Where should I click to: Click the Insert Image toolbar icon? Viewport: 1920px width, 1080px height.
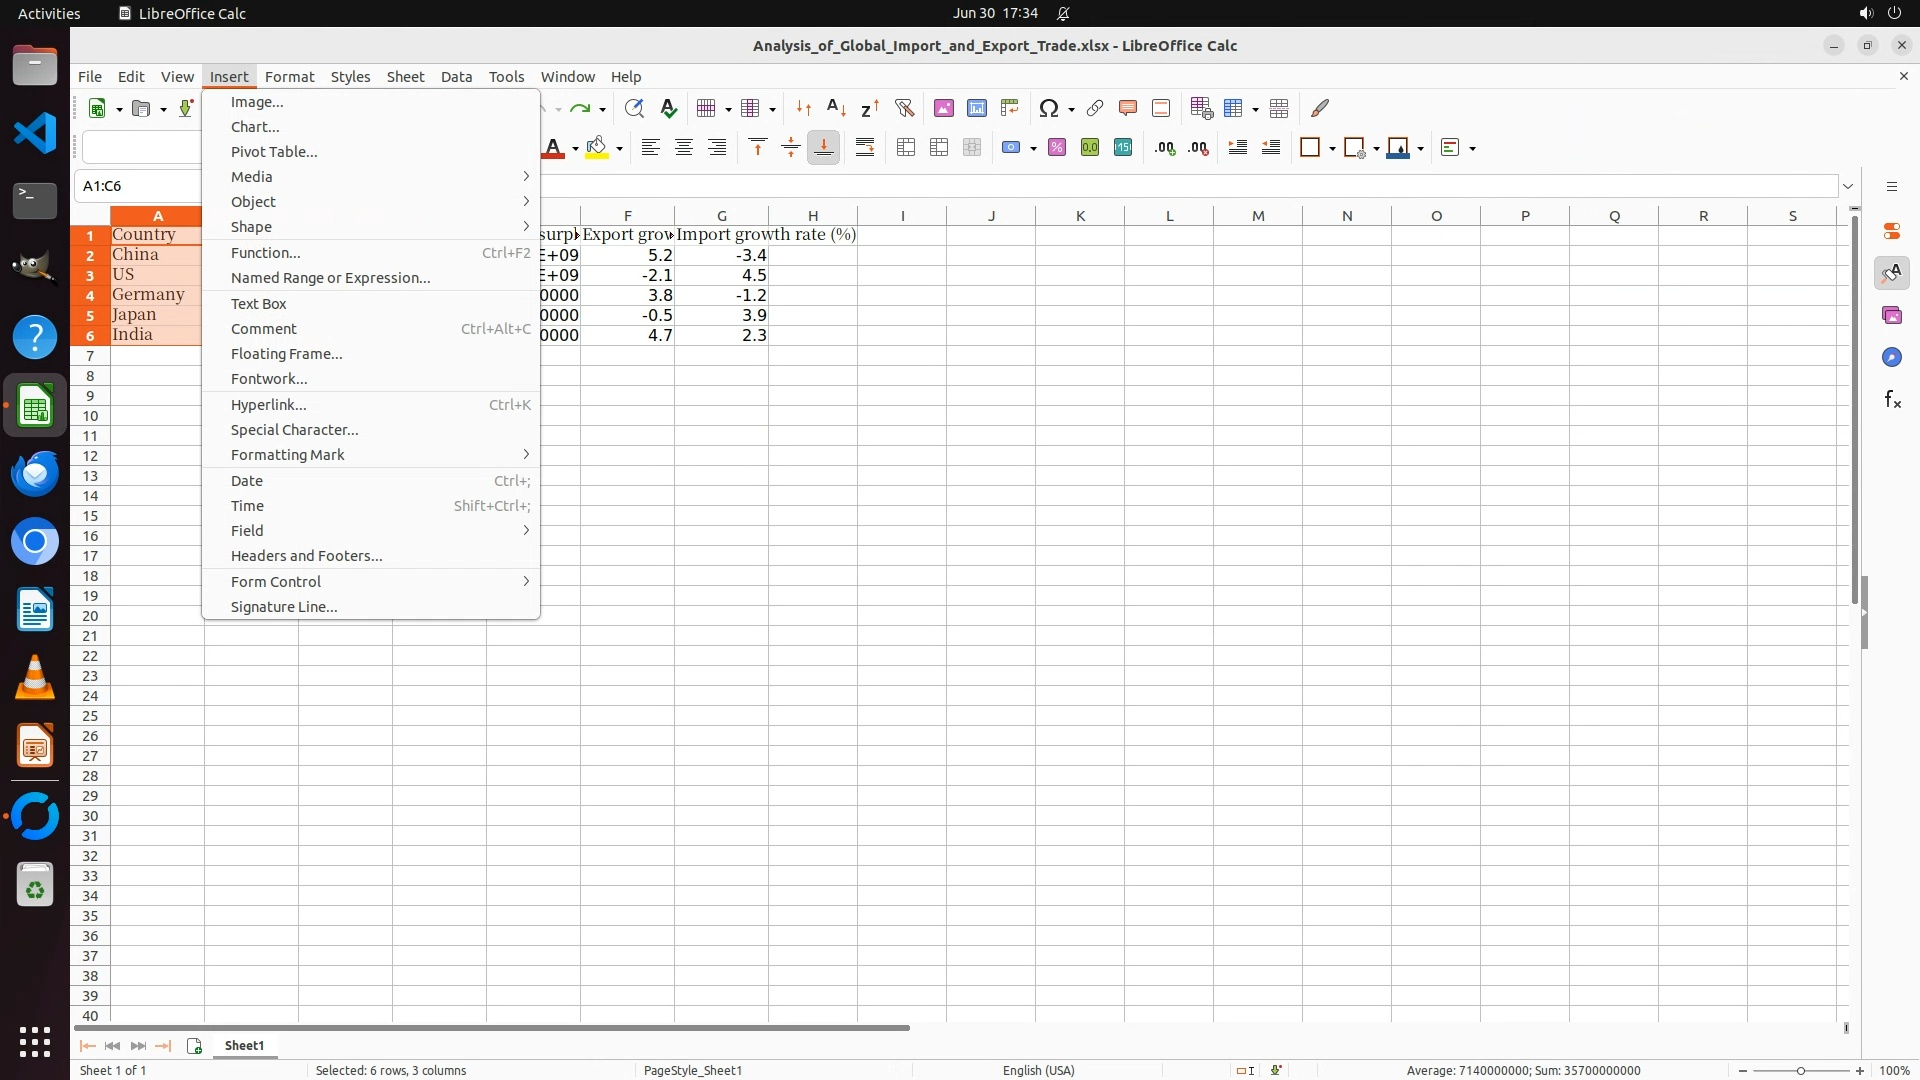point(943,108)
